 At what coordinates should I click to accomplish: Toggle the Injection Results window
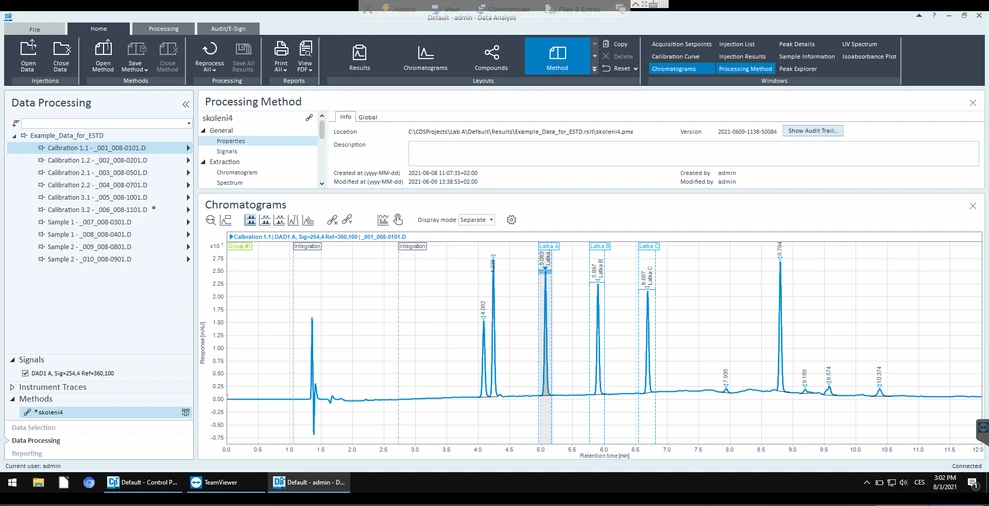click(x=742, y=57)
